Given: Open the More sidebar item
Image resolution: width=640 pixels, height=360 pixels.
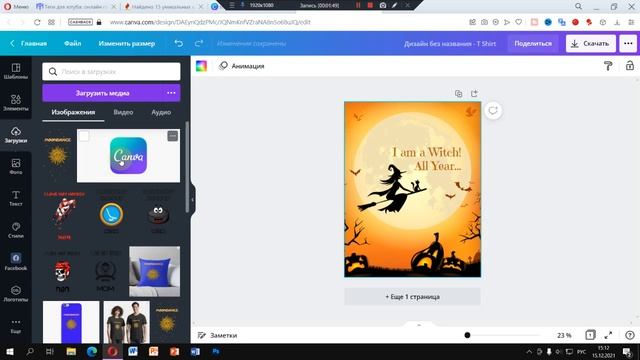Looking at the screenshot, I should [16, 326].
